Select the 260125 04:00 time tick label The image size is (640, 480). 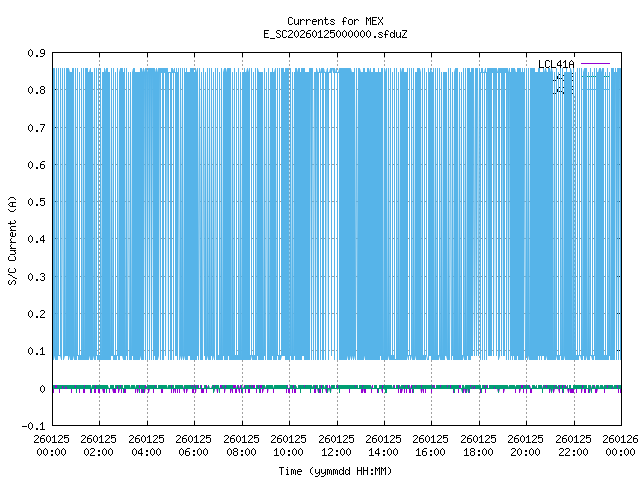[x=146, y=445]
